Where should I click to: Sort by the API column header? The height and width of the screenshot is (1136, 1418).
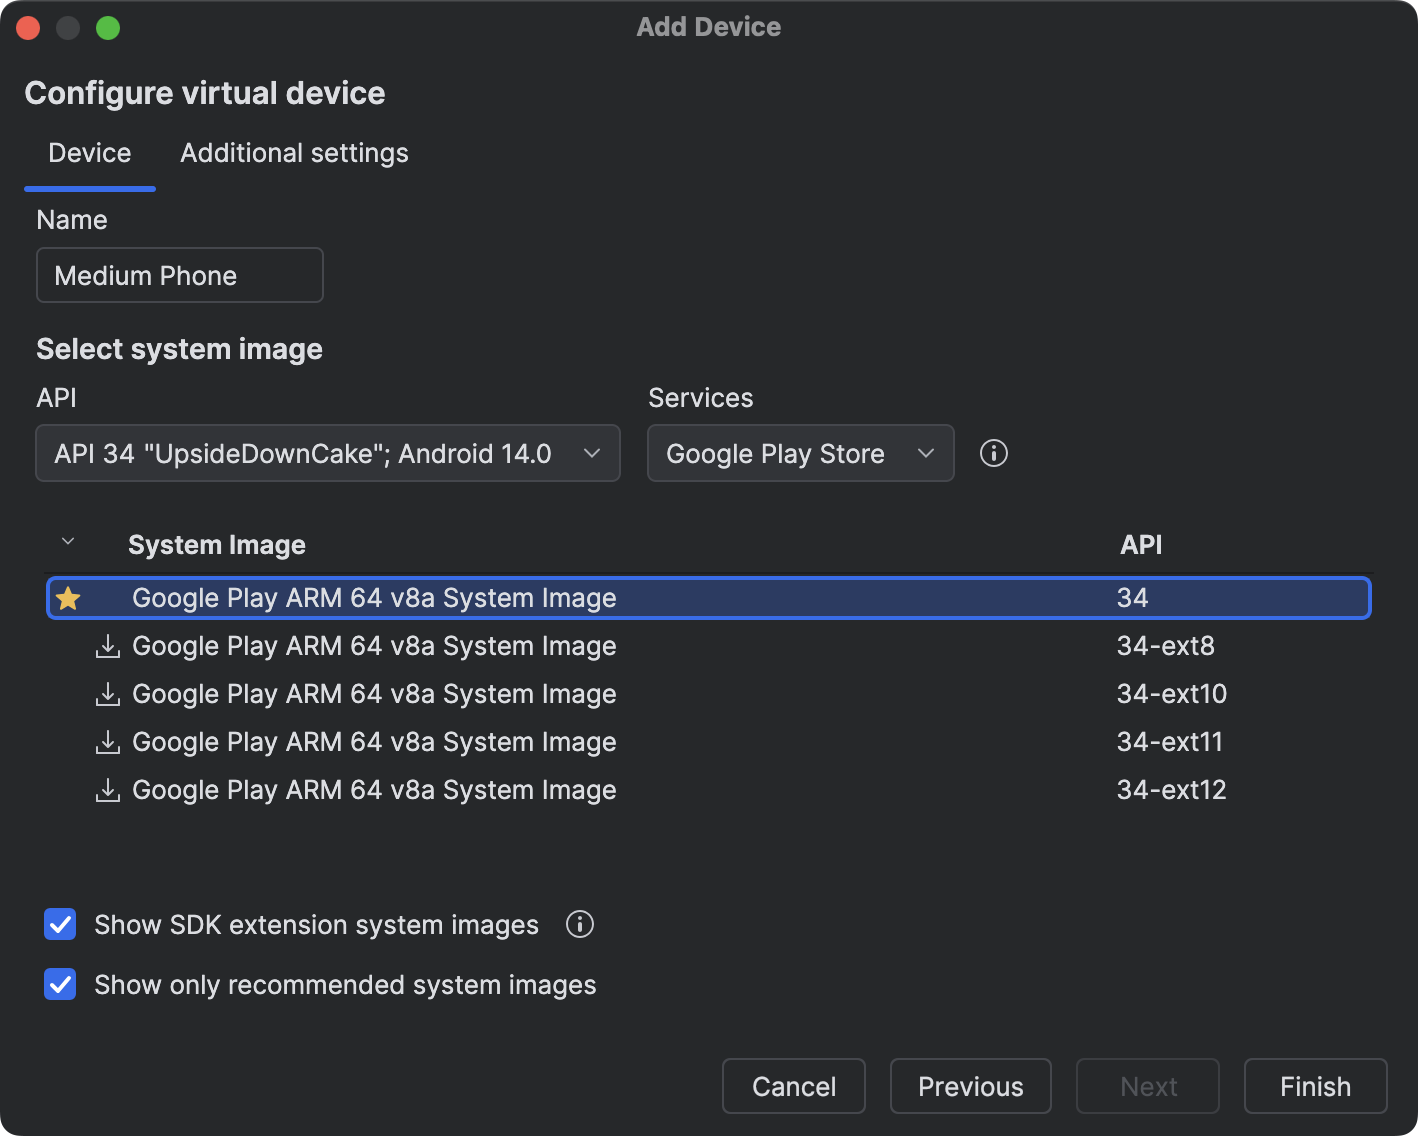click(x=1141, y=545)
